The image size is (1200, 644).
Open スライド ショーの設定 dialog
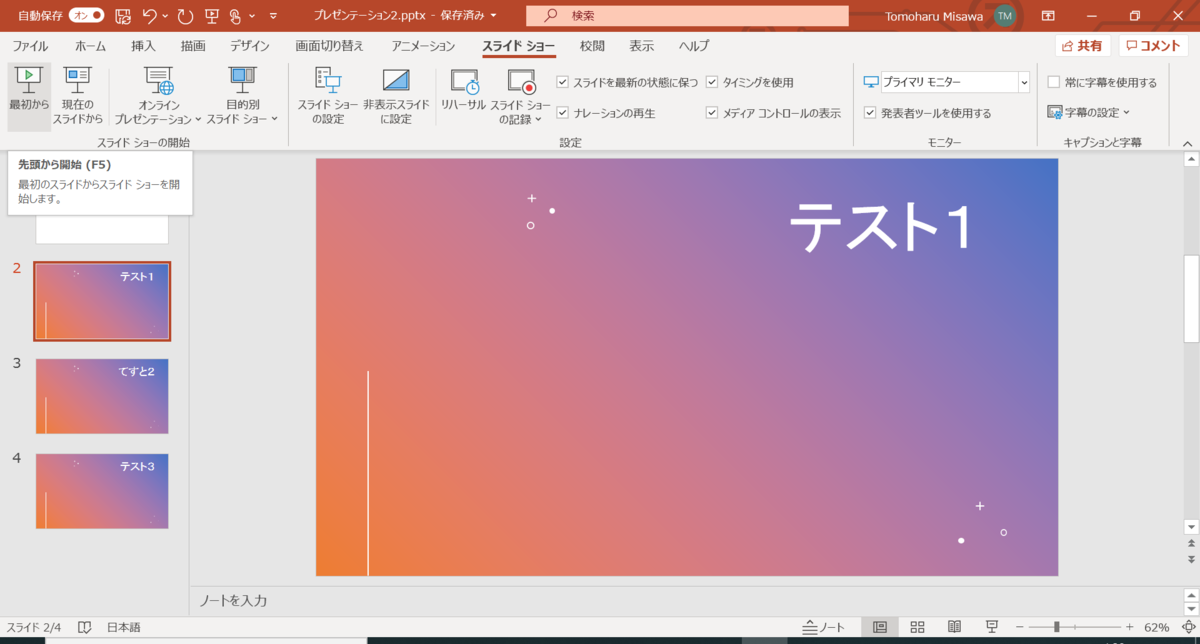pos(327,96)
